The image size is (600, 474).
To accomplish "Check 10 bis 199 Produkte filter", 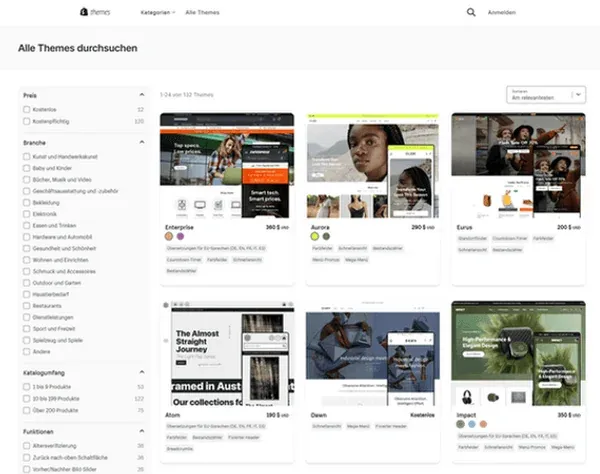I will 26,399.
